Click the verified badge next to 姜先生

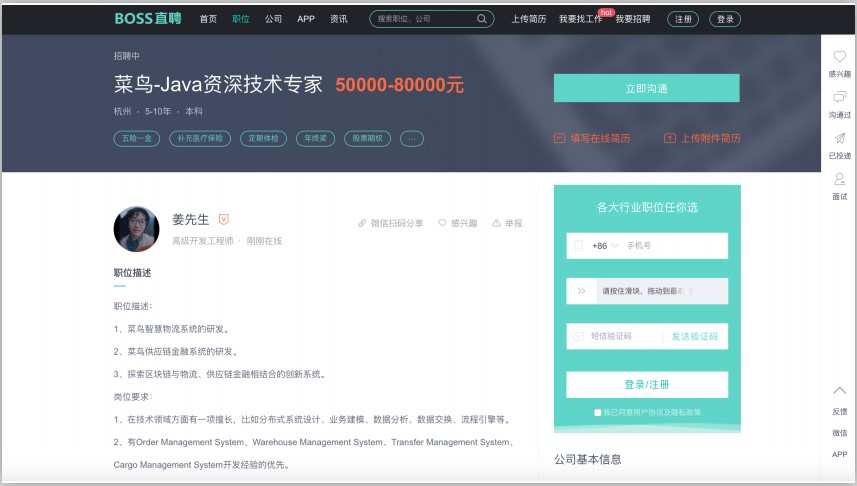(x=224, y=219)
